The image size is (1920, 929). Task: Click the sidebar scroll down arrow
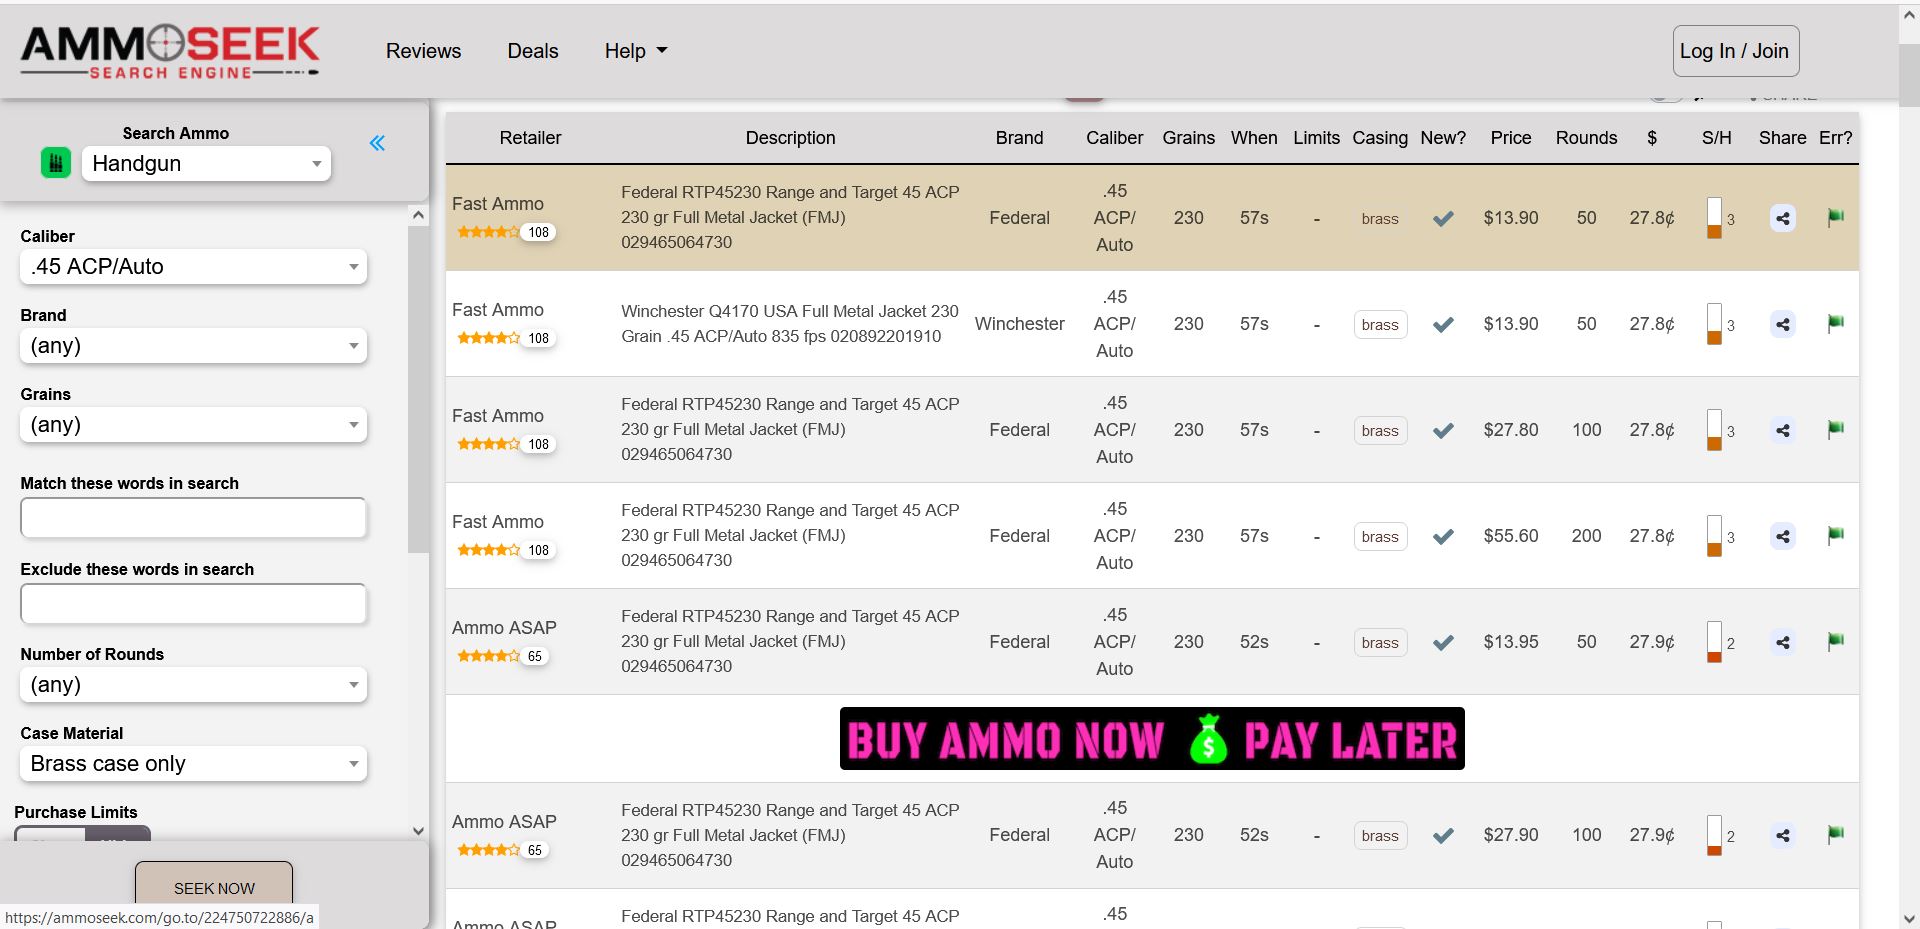point(418,831)
